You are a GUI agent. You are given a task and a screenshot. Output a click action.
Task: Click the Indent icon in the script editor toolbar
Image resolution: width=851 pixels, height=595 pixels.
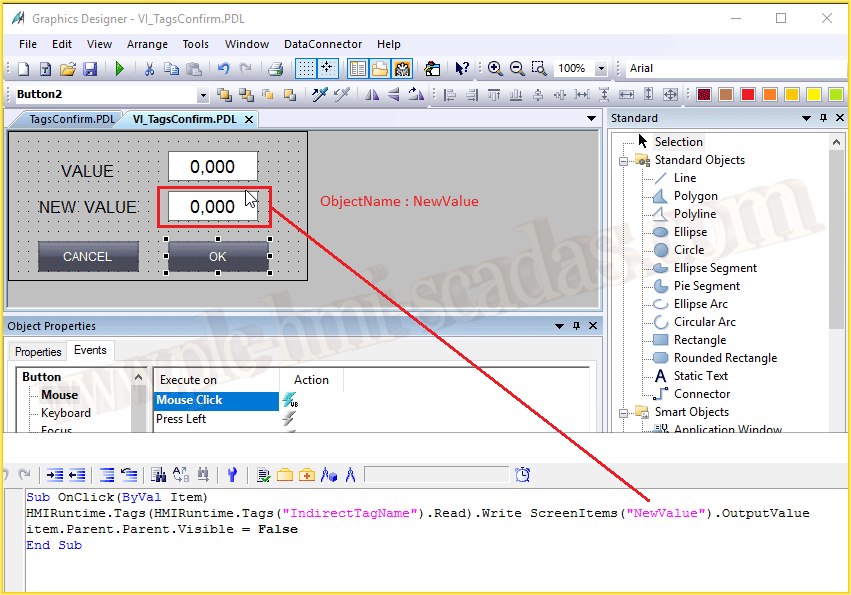[x=55, y=475]
